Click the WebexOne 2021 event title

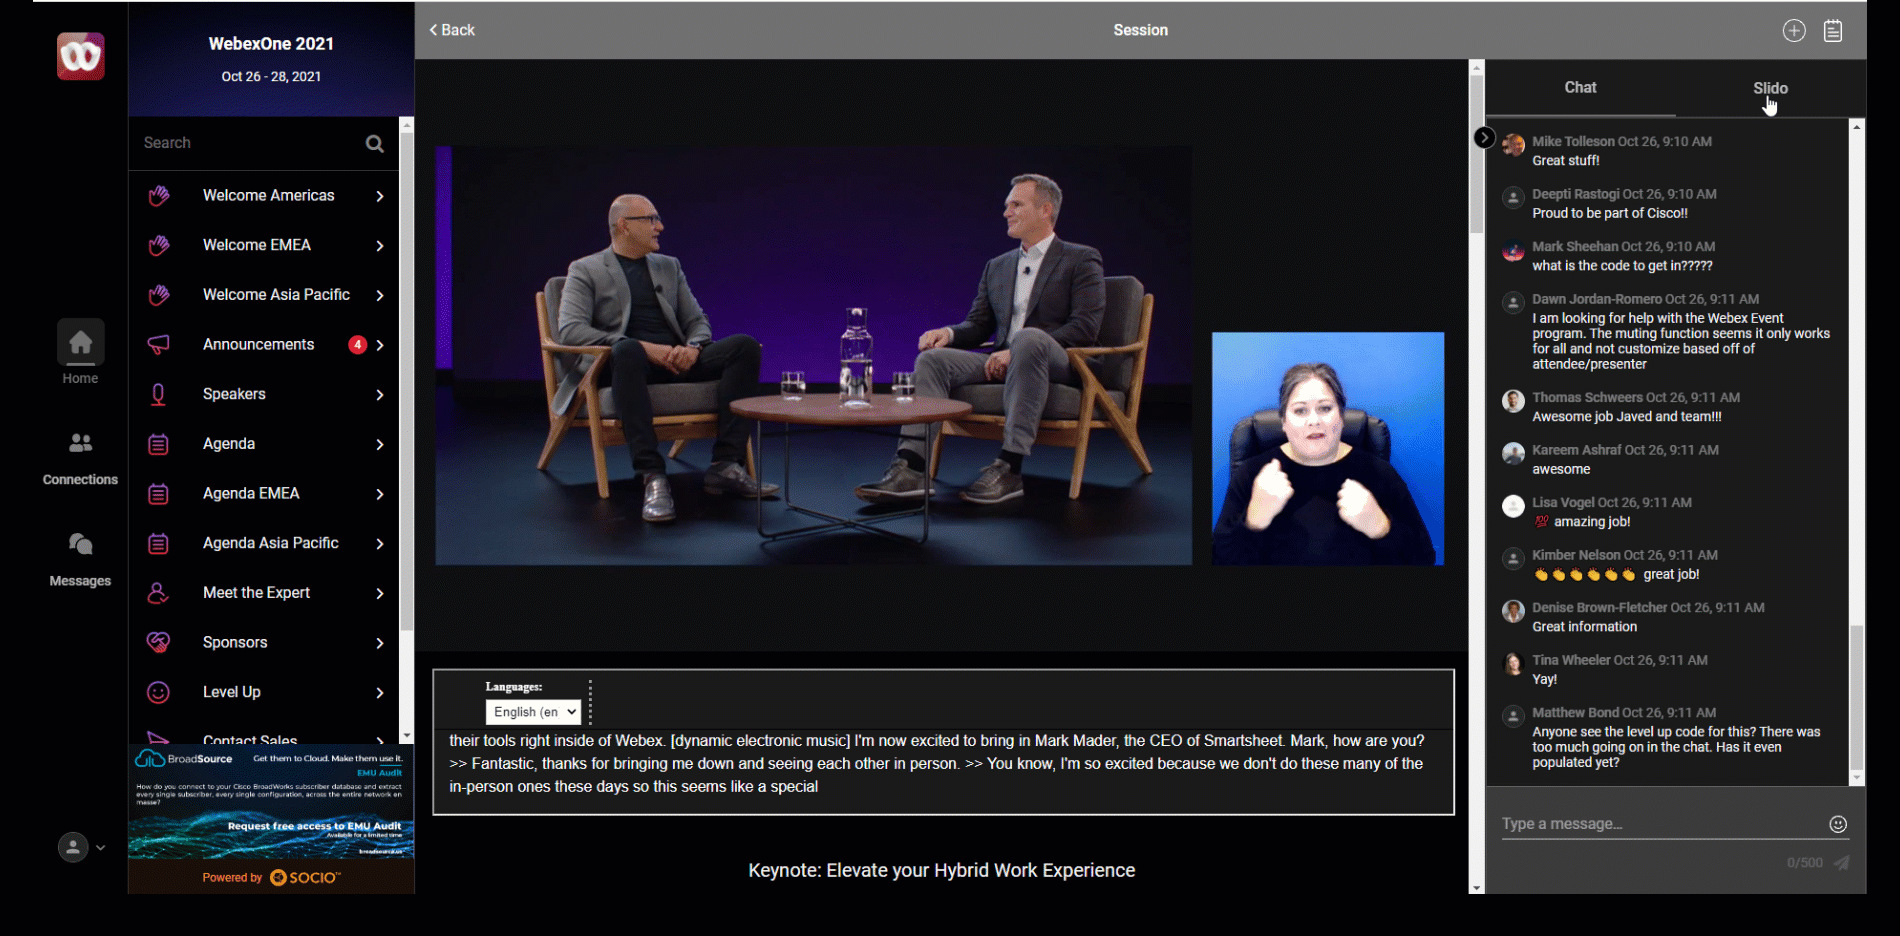pyautogui.click(x=271, y=44)
